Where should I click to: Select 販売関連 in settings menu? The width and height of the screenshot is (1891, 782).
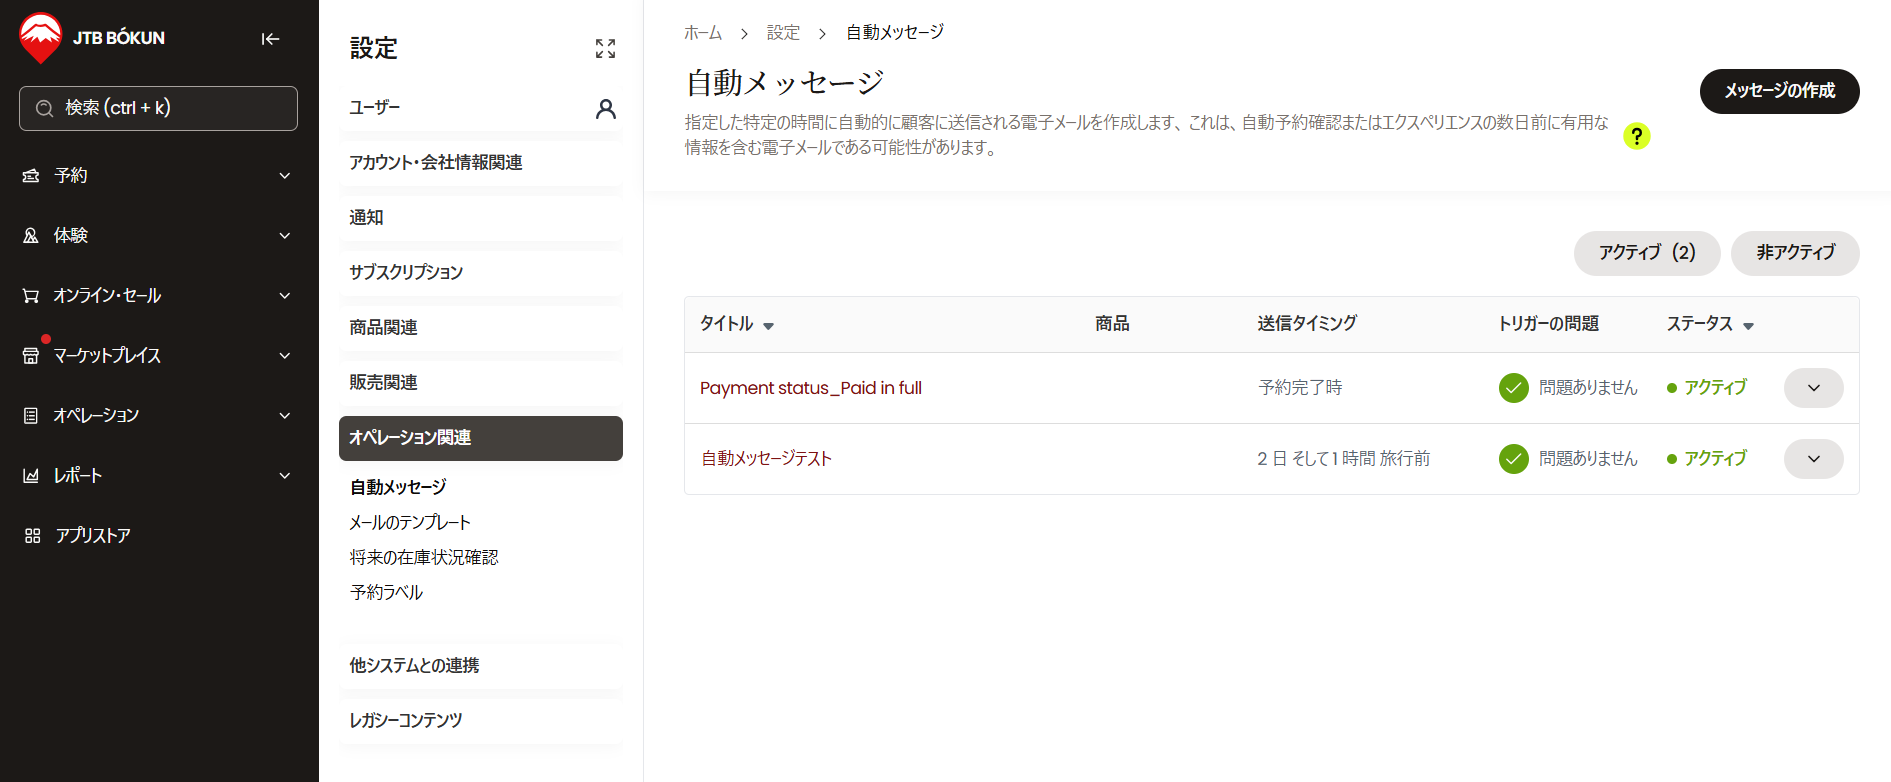(x=383, y=383)
